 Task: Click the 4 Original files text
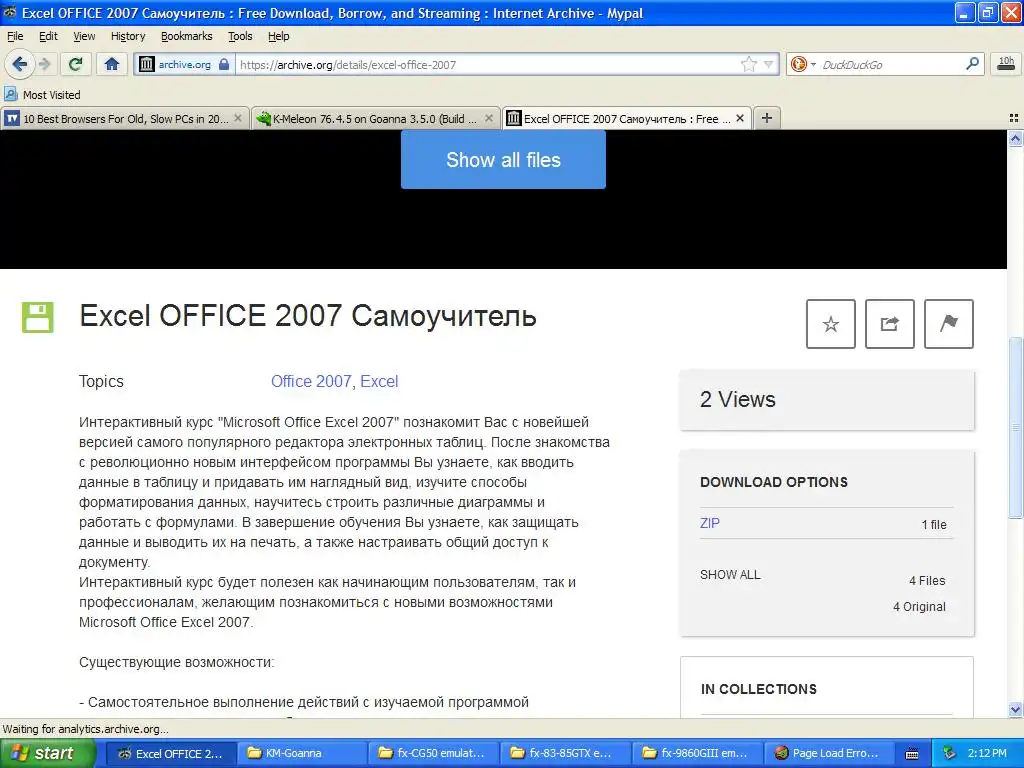(919, 607)
